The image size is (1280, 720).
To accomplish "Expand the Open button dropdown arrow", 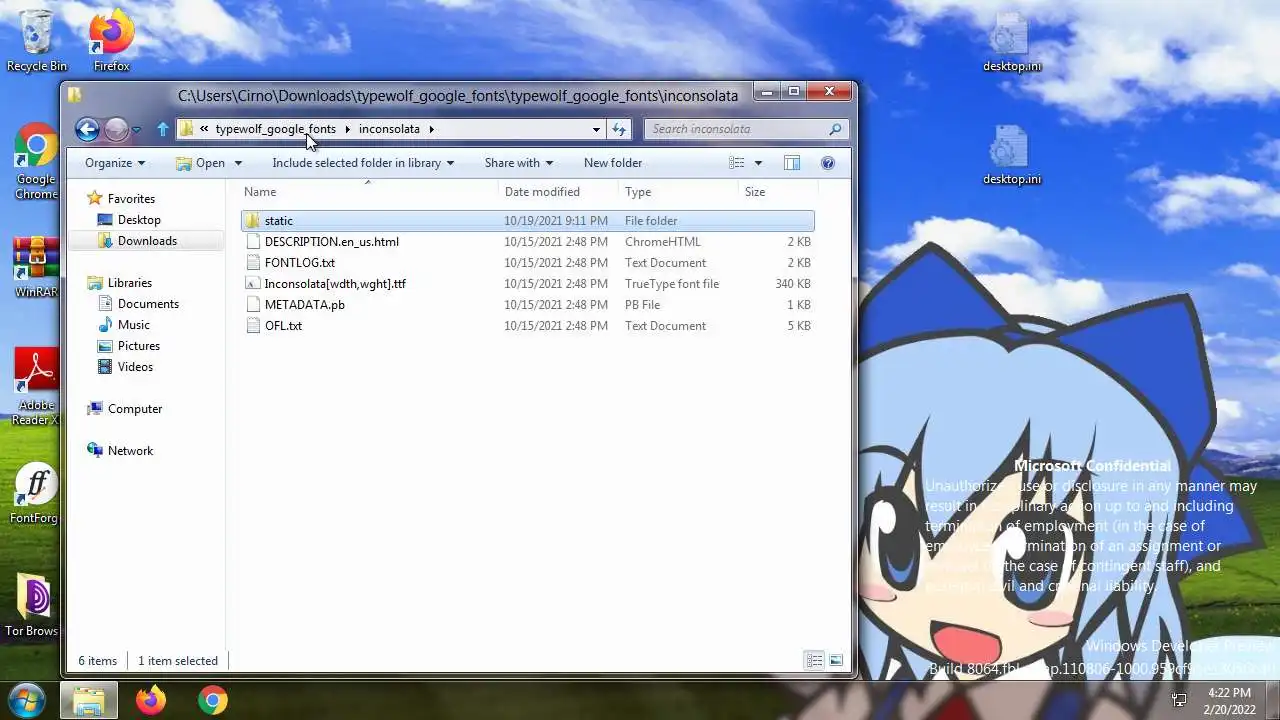I will pos(238,163).
